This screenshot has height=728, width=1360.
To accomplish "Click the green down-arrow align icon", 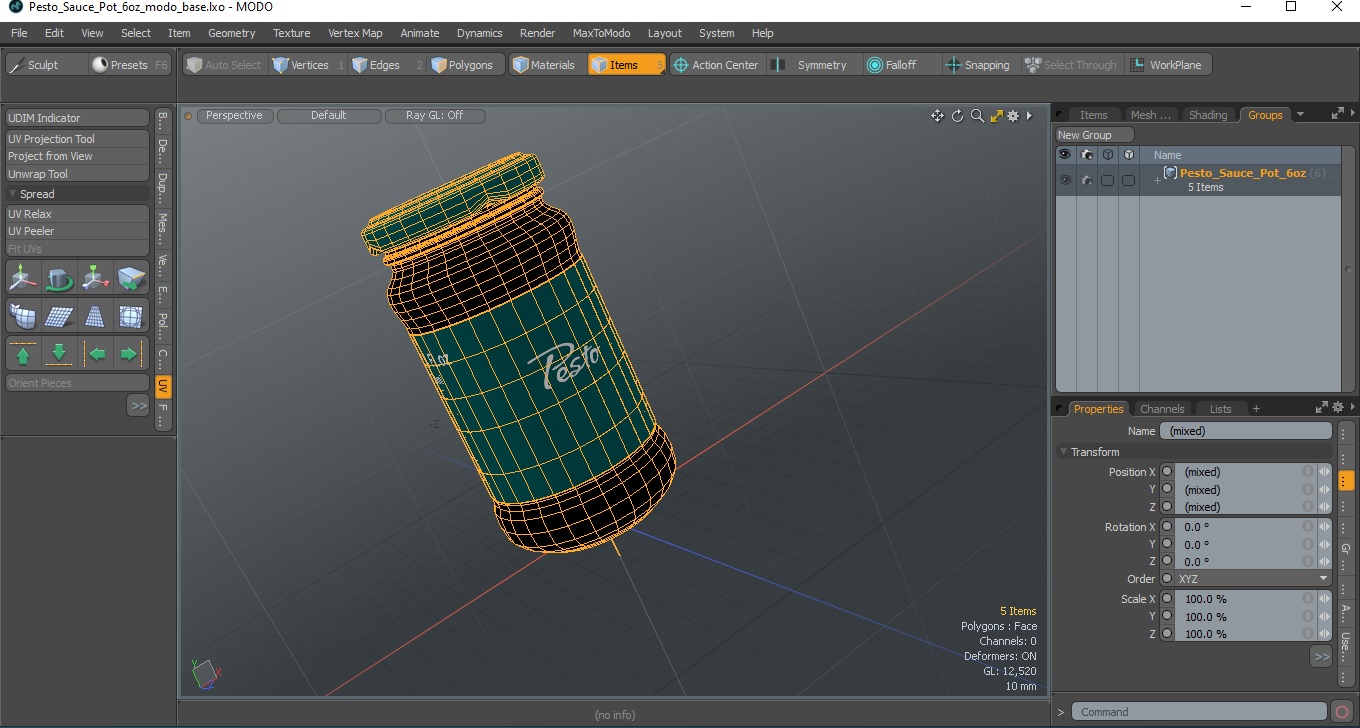I will [59, 354].
